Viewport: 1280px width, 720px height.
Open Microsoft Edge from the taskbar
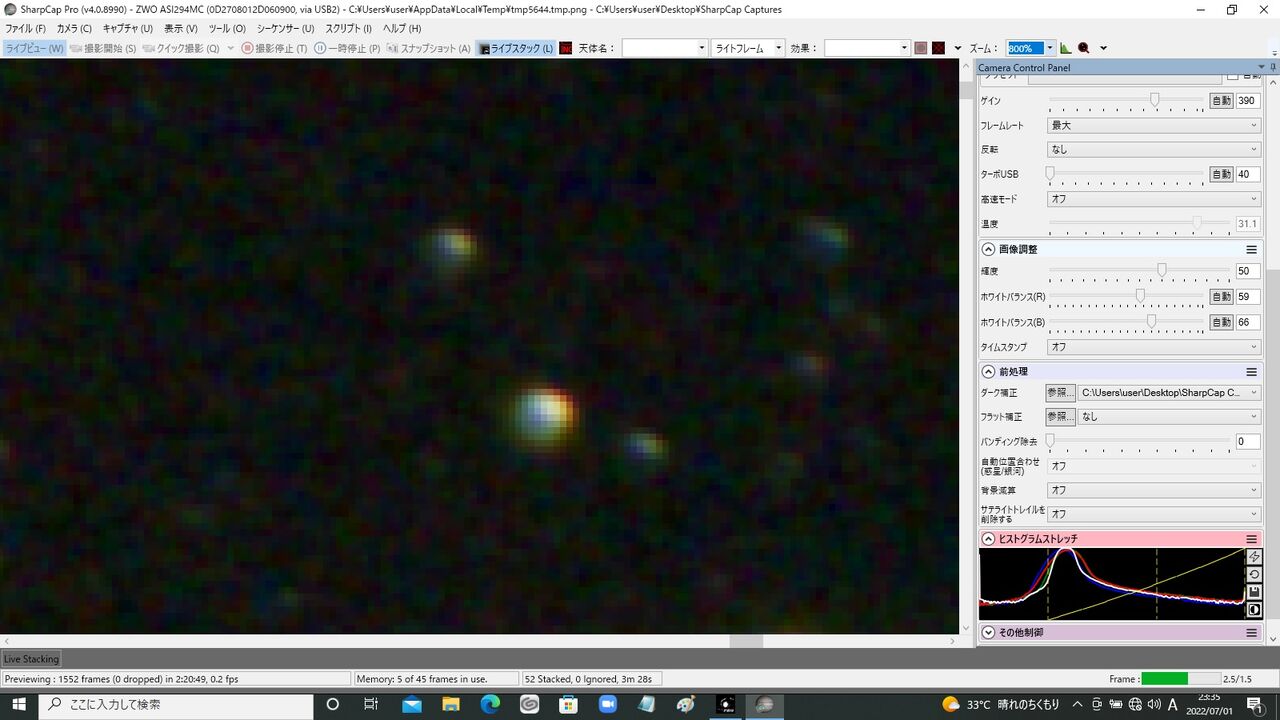[490, 705]
